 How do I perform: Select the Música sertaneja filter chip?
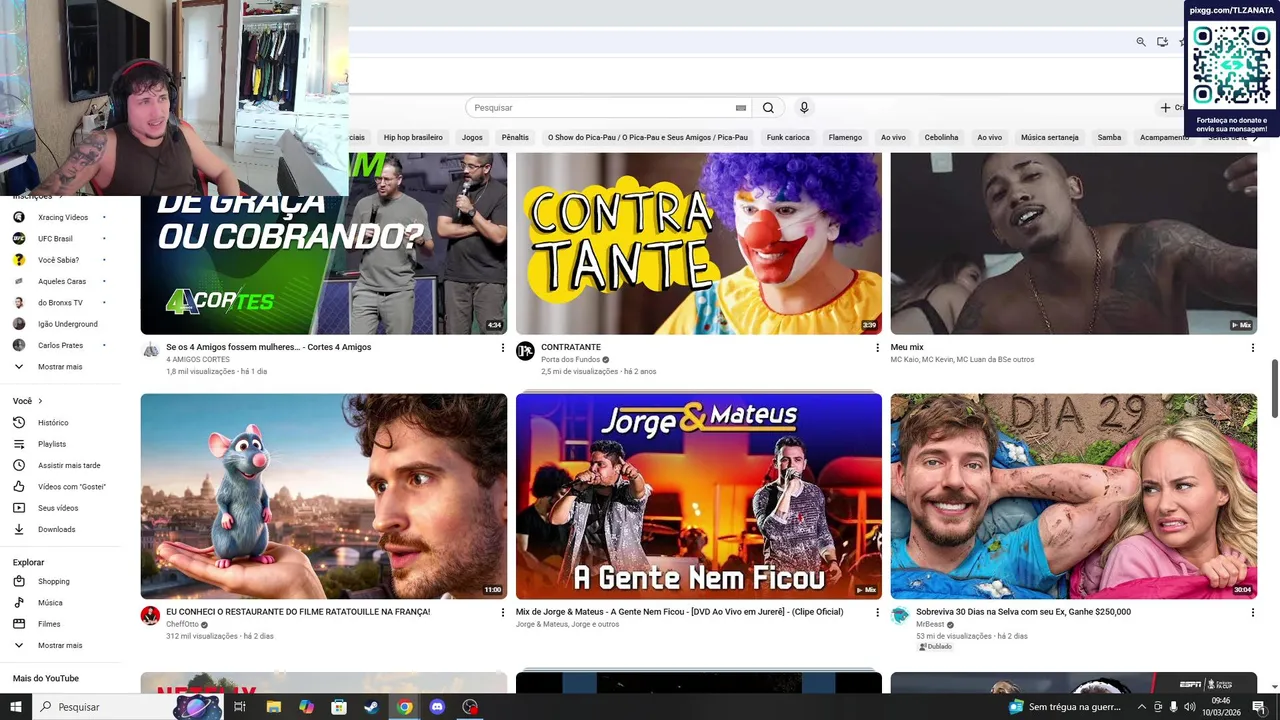pos(1050,137)
